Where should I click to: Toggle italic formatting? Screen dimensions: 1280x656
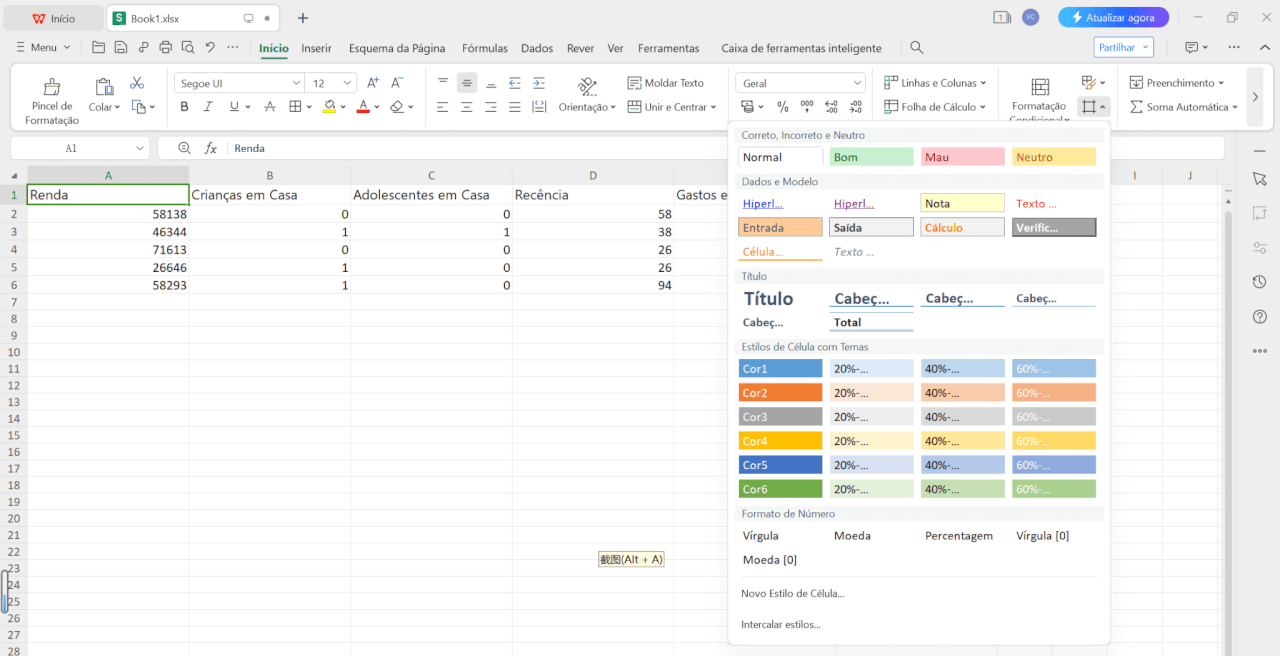[x=208, y=107]
